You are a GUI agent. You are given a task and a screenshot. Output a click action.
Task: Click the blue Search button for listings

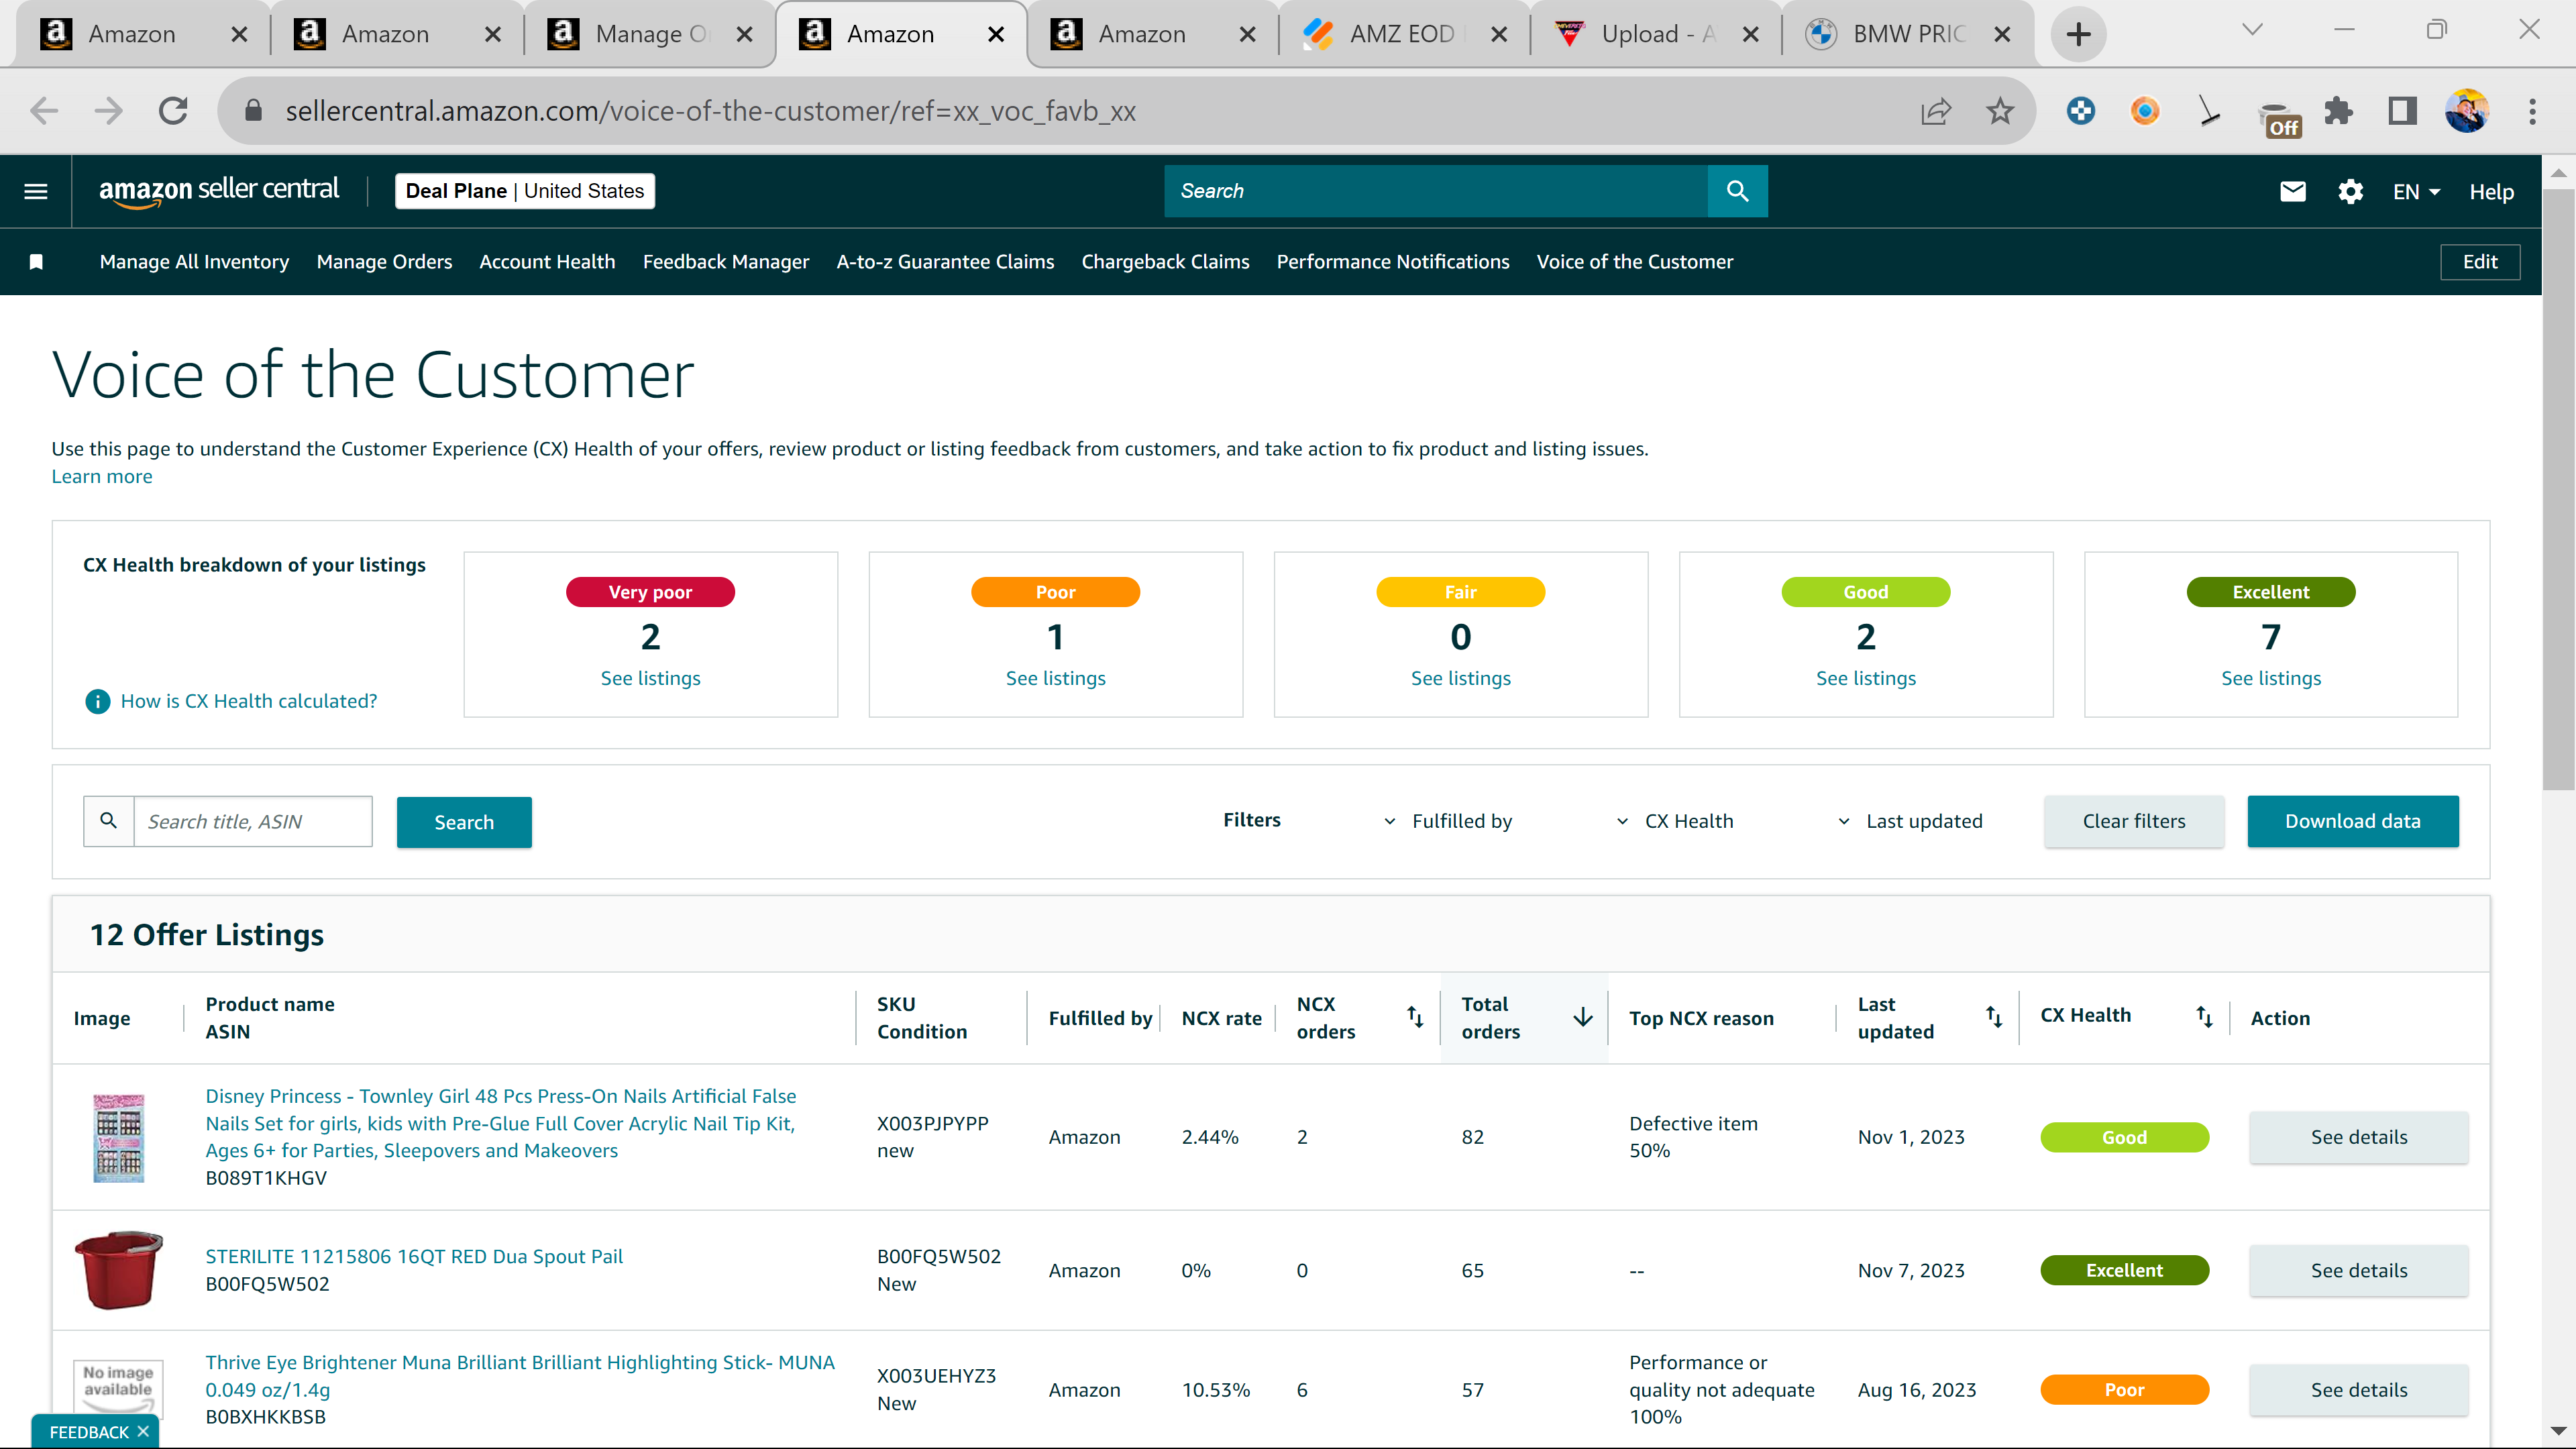[x=464, y=822]
